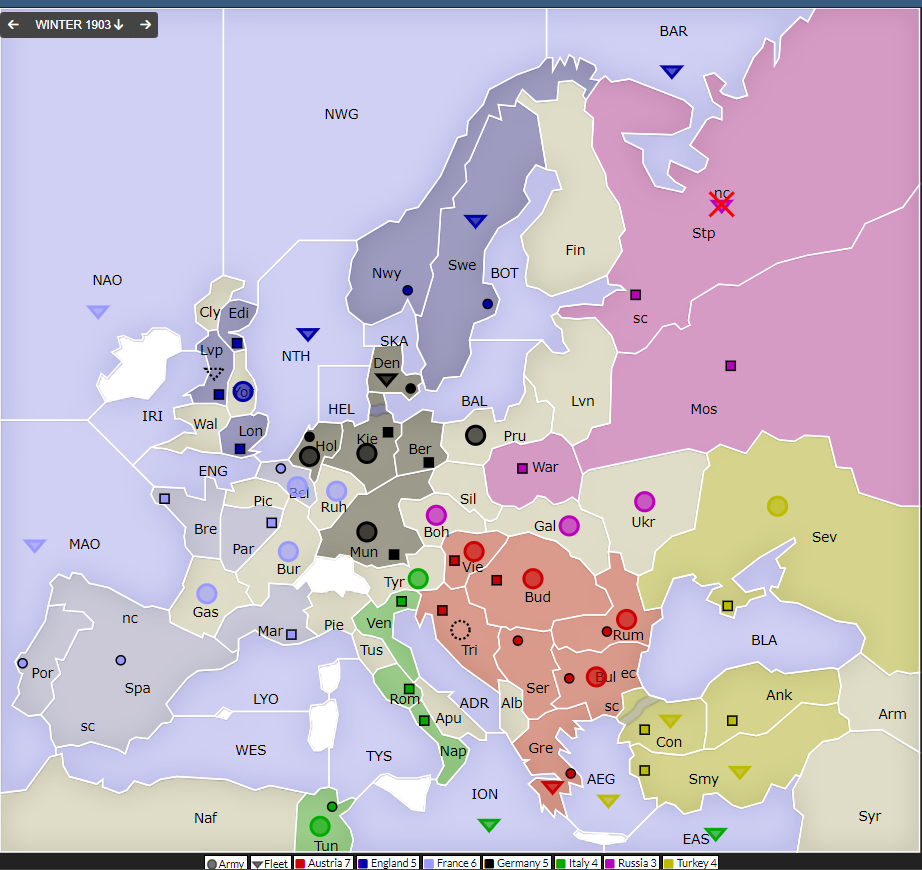Viewport: 922px width, 870px height.
Task: Click the Syr territory label
Action: (x=870, y=816)
